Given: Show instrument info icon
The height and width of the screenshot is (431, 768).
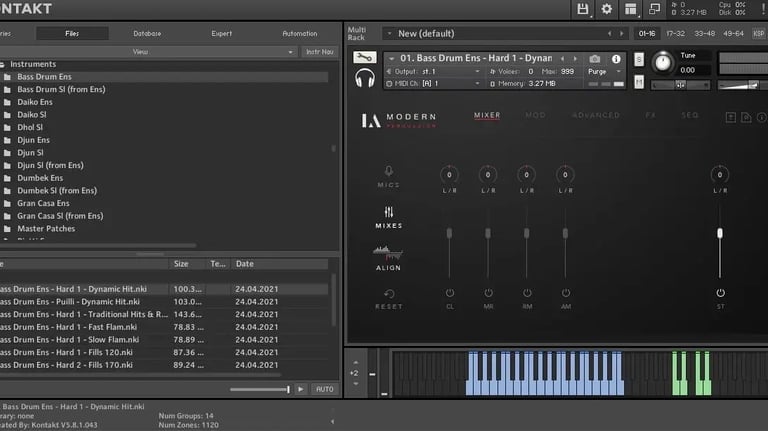Looking at the screenshot, I should coord(616,59).
